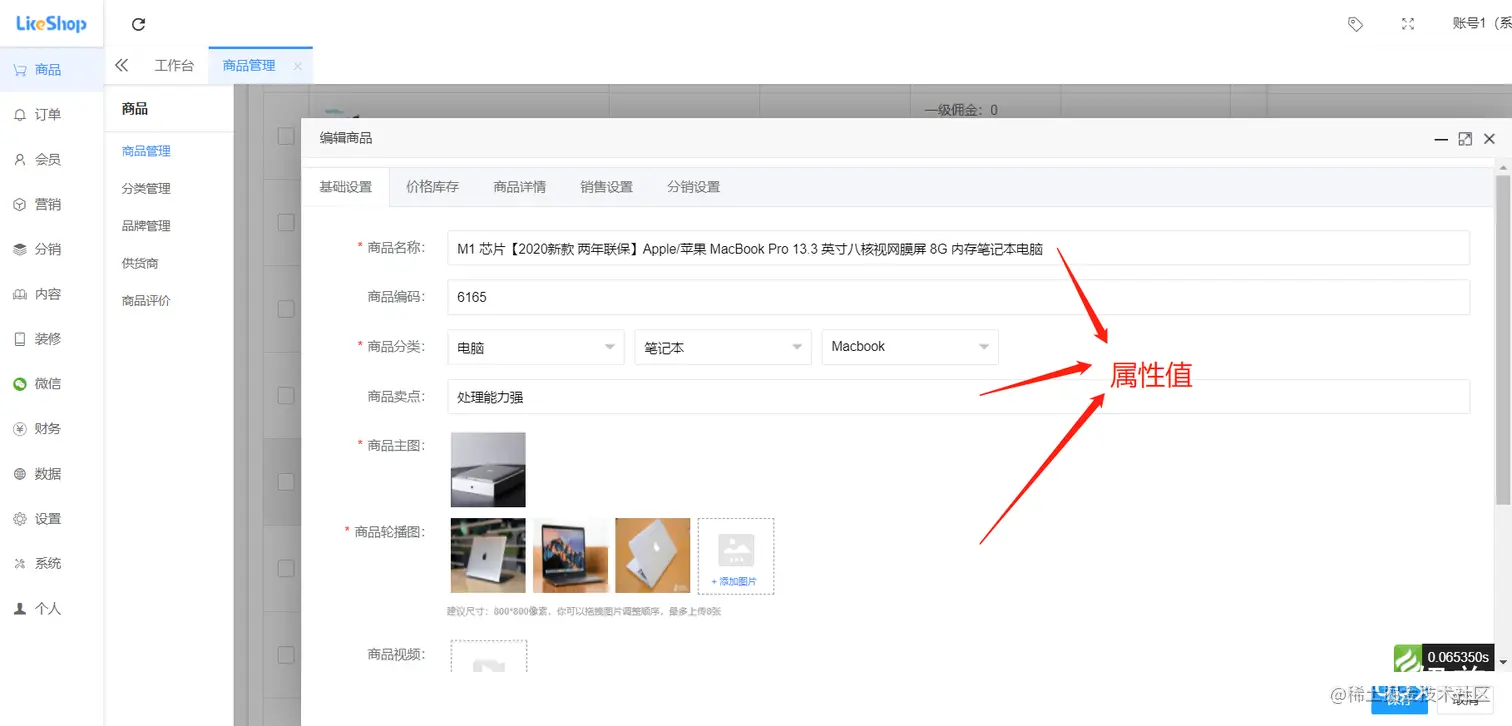This screenshot has height=726, width=1512.
Task: Click the dialog vertical scrollbar
Action: 1502,338
